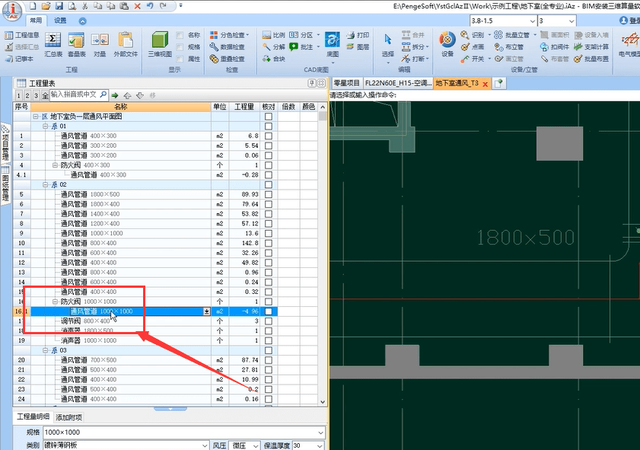Collapse the 系 02 tree node

pyautogui.click(x=46, y=185)
